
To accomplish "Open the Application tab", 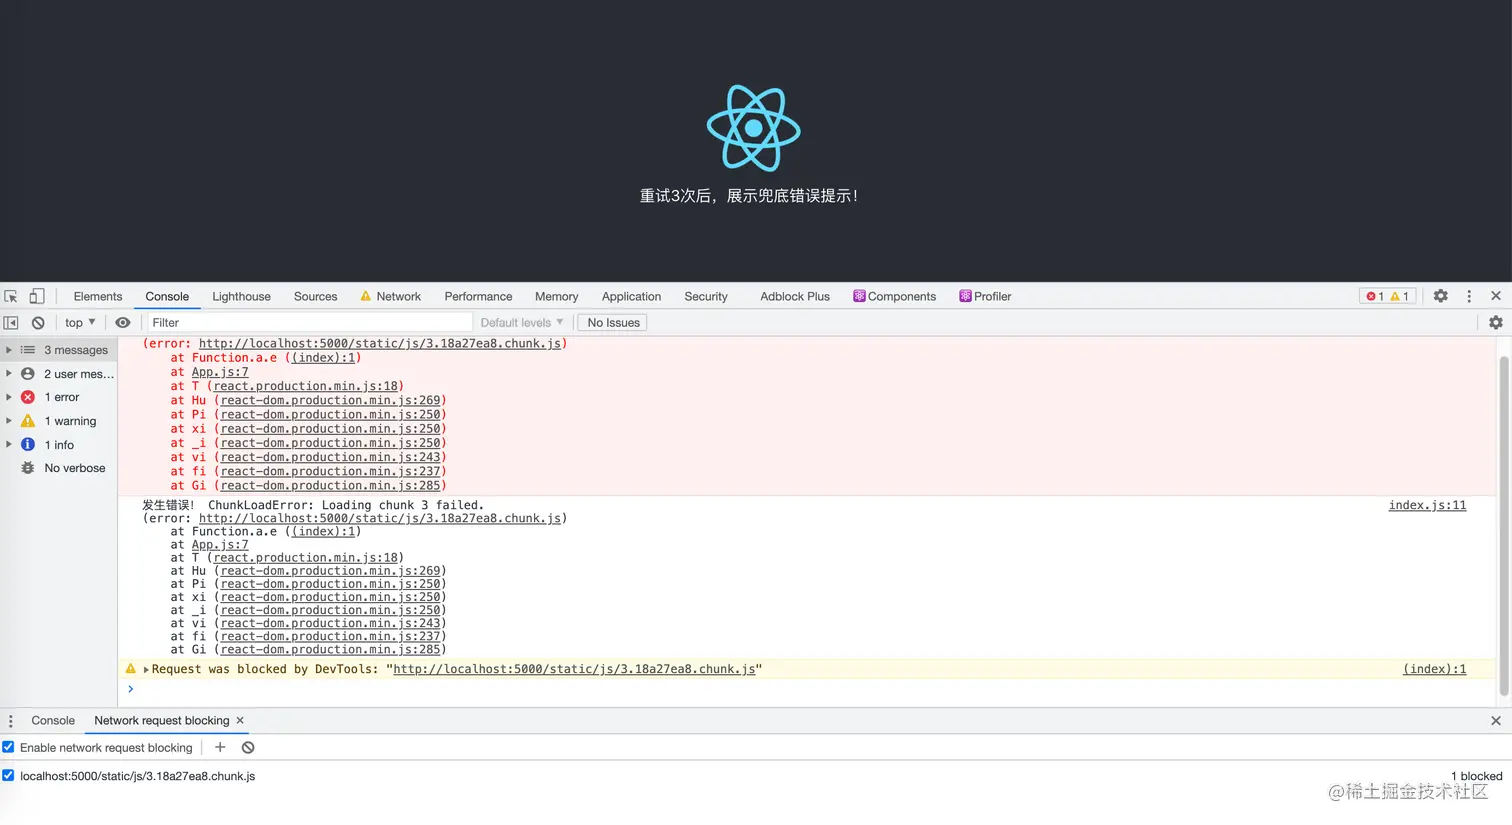I will coord(631,296).
